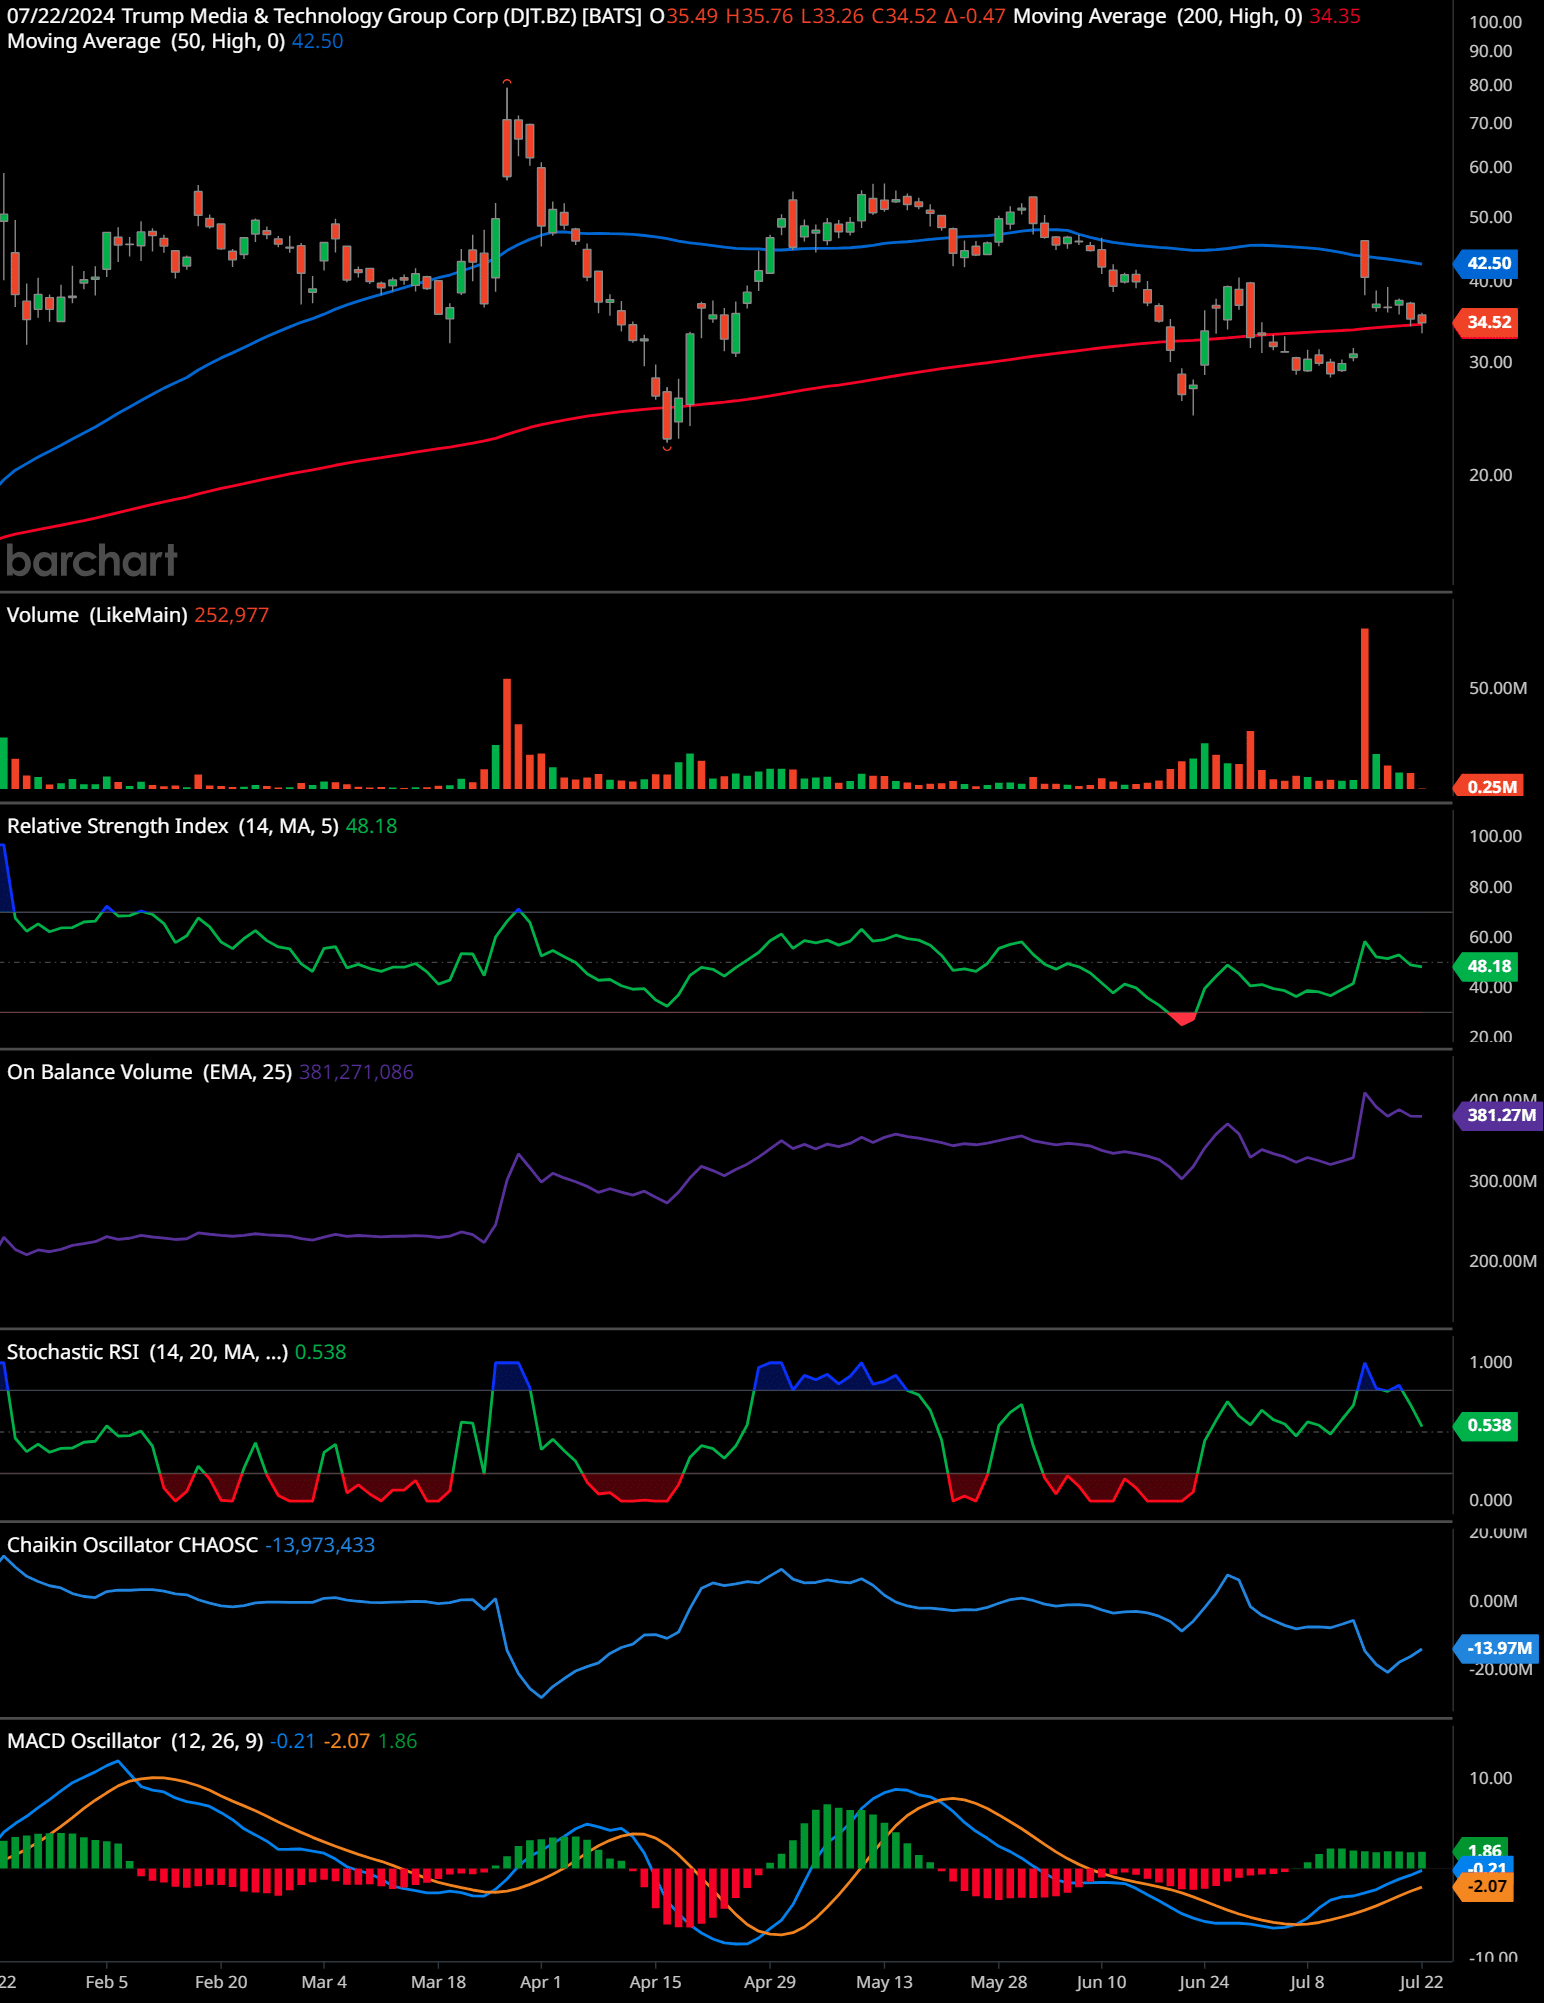Click the 42.50 blue price label
The height and width of the screenshot is (2003, 1544).
(x=1487, y=263)
